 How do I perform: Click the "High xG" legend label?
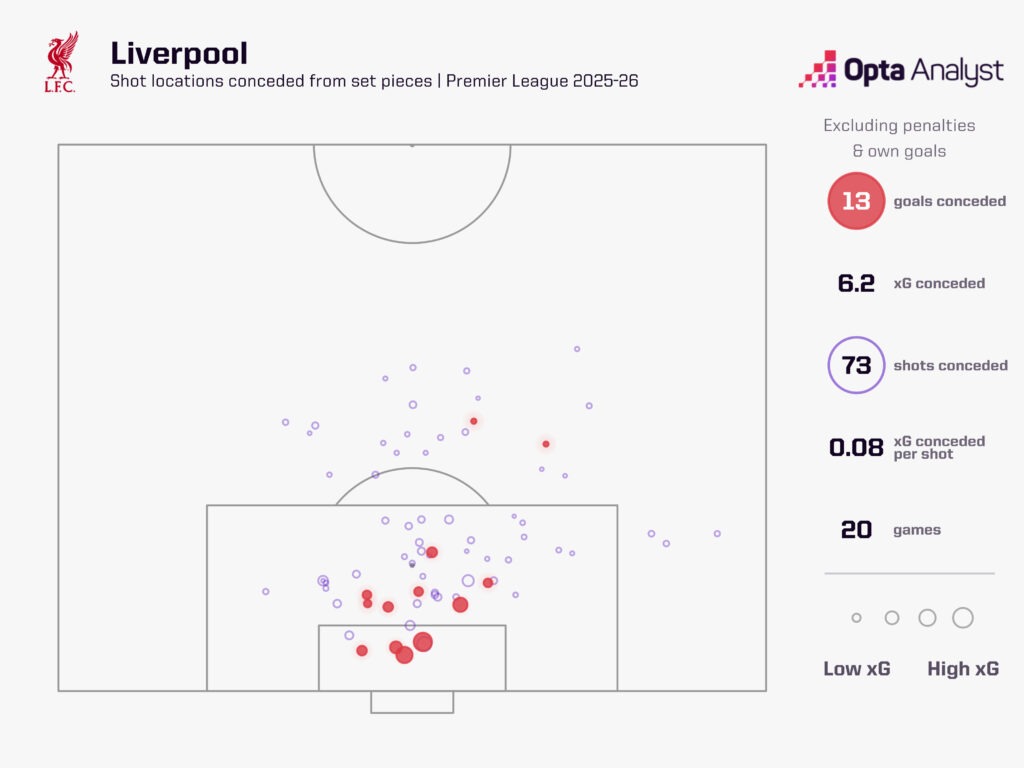coord(962,669)
